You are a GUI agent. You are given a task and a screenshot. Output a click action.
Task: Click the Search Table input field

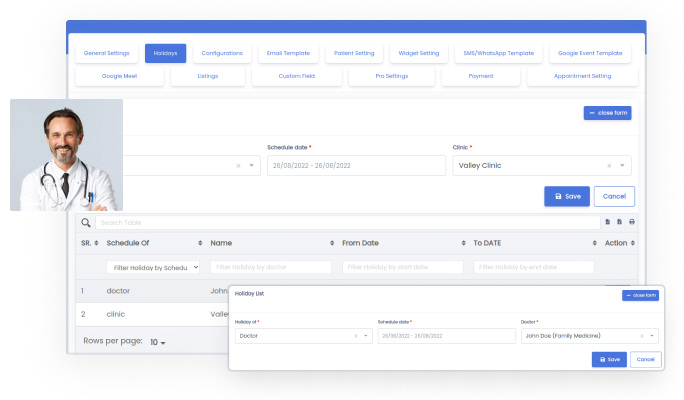click(348, 223)
